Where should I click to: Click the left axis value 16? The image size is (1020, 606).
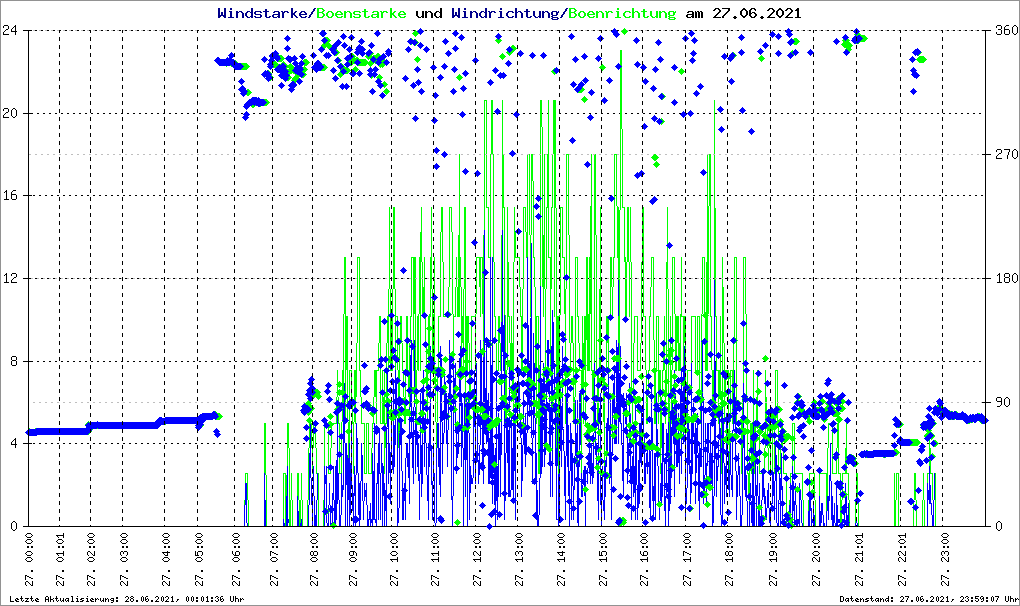click(10, 196)
